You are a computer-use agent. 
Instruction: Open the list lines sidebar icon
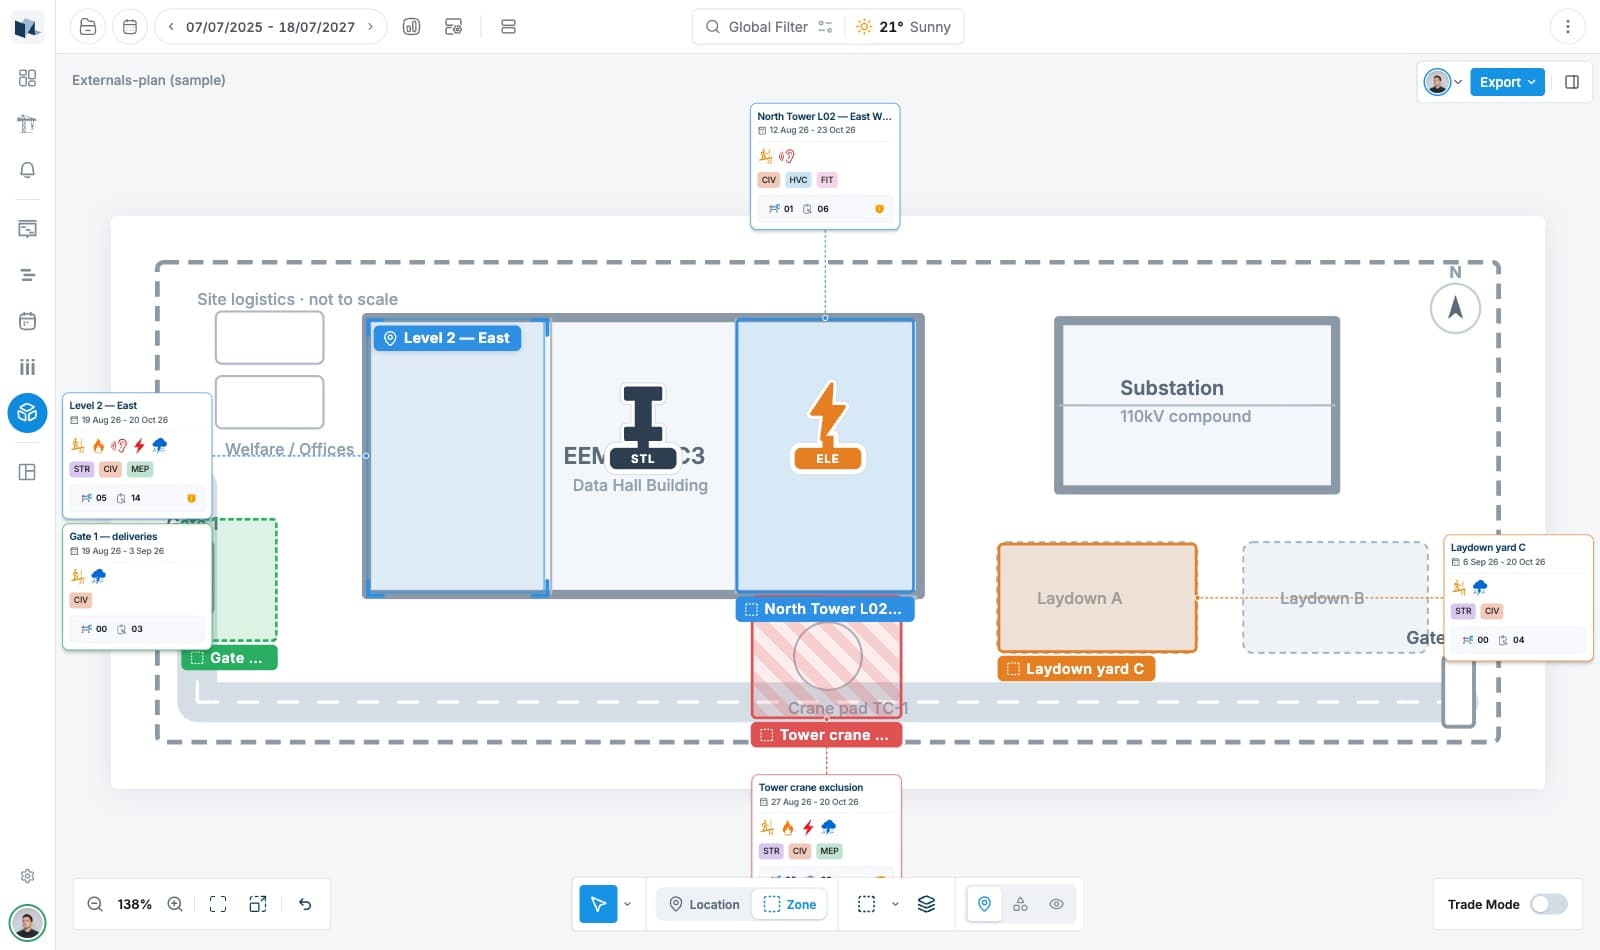coord(27,275)
